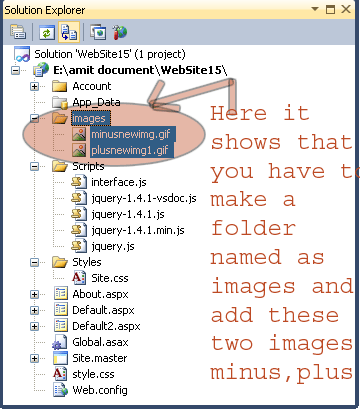Screen dimensions: 360x410
Task: Expand the About.aspx node
Action: 34,294
